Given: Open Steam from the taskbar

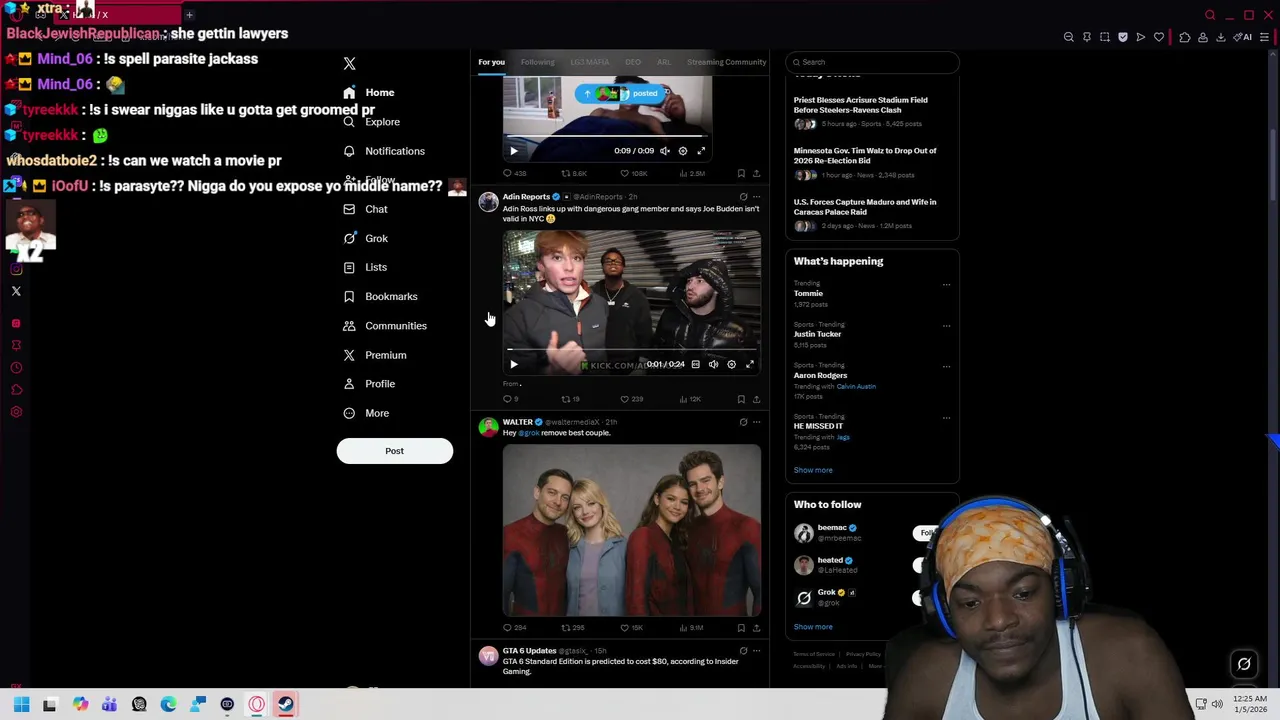Looking at the screenshot, I should (x=286, y=705).
